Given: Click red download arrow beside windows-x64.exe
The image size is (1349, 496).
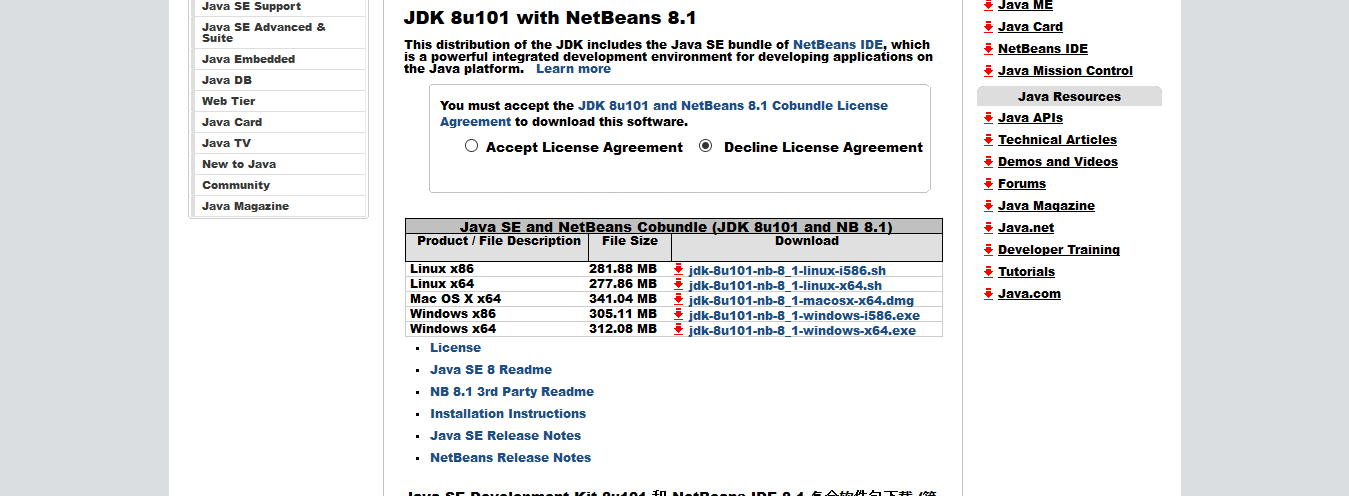Looking at the screenshot, I should coord(678,330).
